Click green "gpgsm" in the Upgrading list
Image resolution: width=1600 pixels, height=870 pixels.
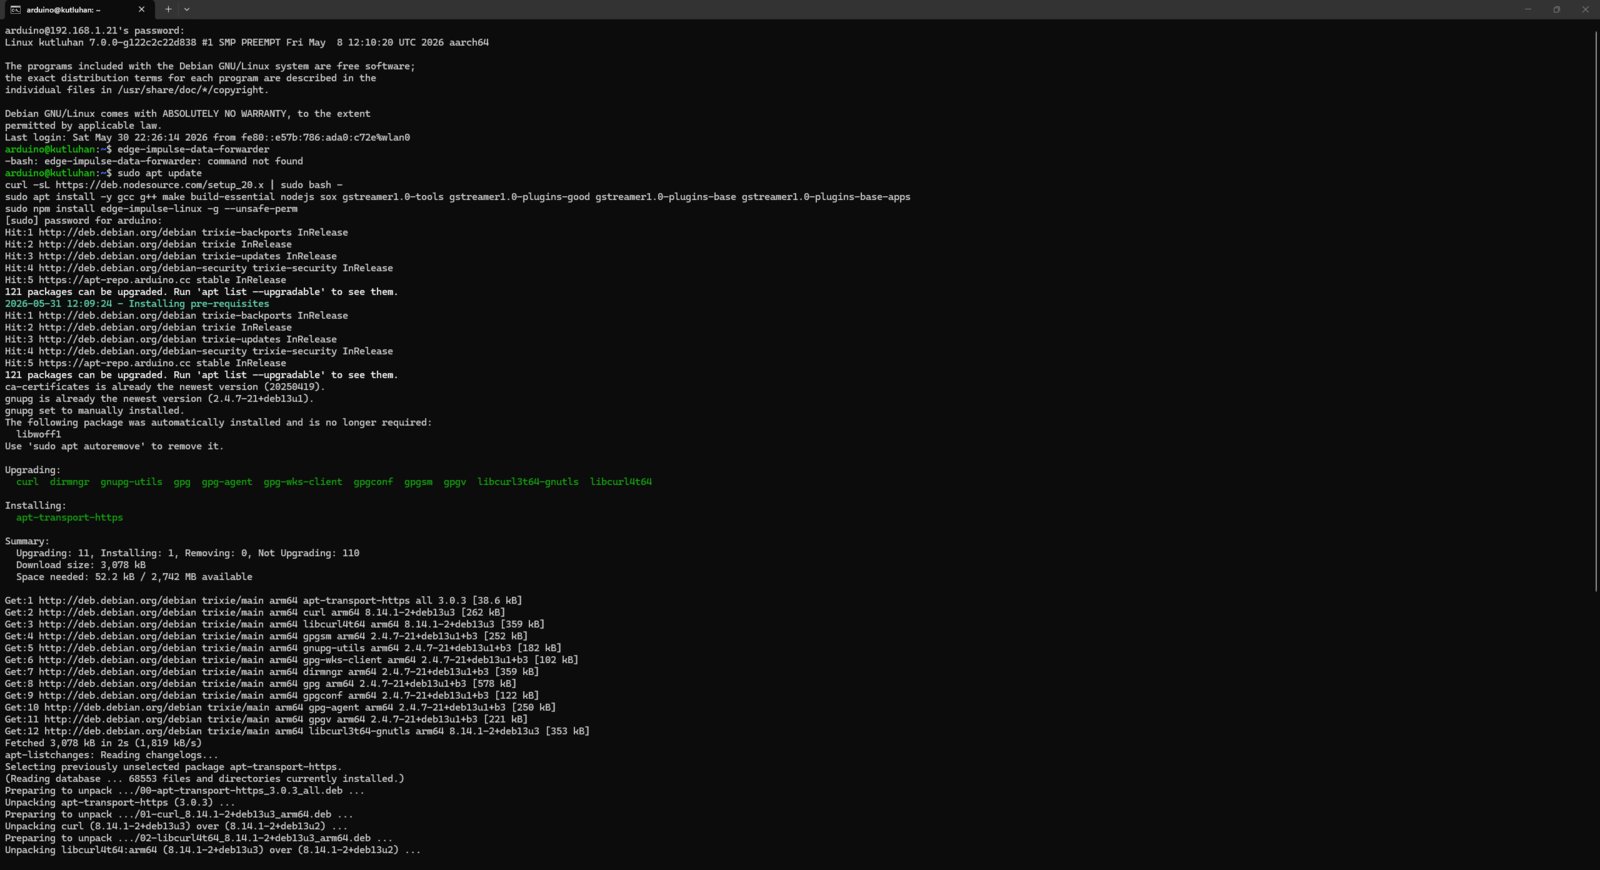(418, 482)
